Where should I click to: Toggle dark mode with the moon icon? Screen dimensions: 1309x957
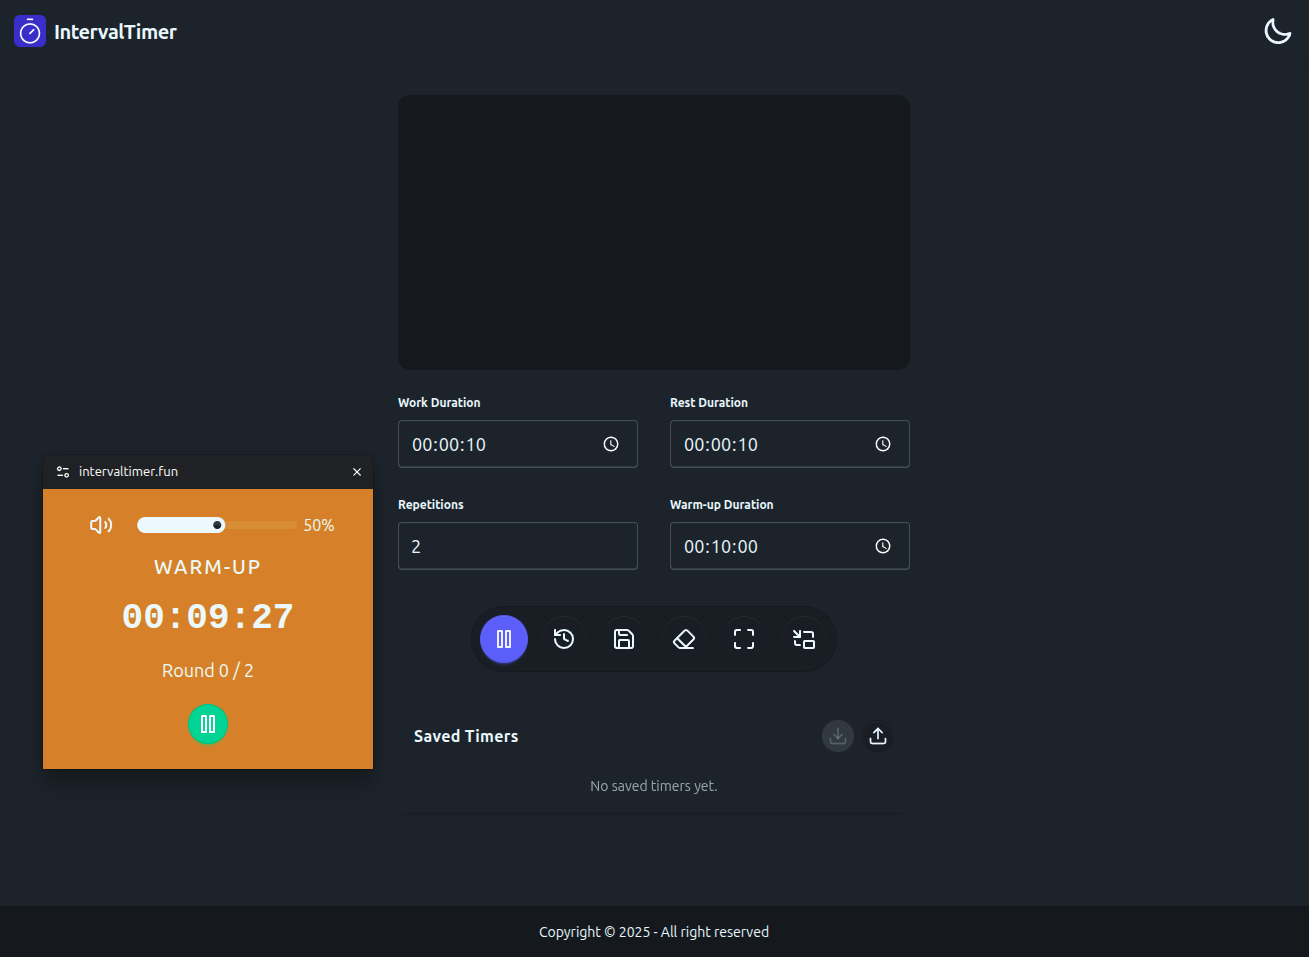pyautogui.click(x=1277, y=31)
